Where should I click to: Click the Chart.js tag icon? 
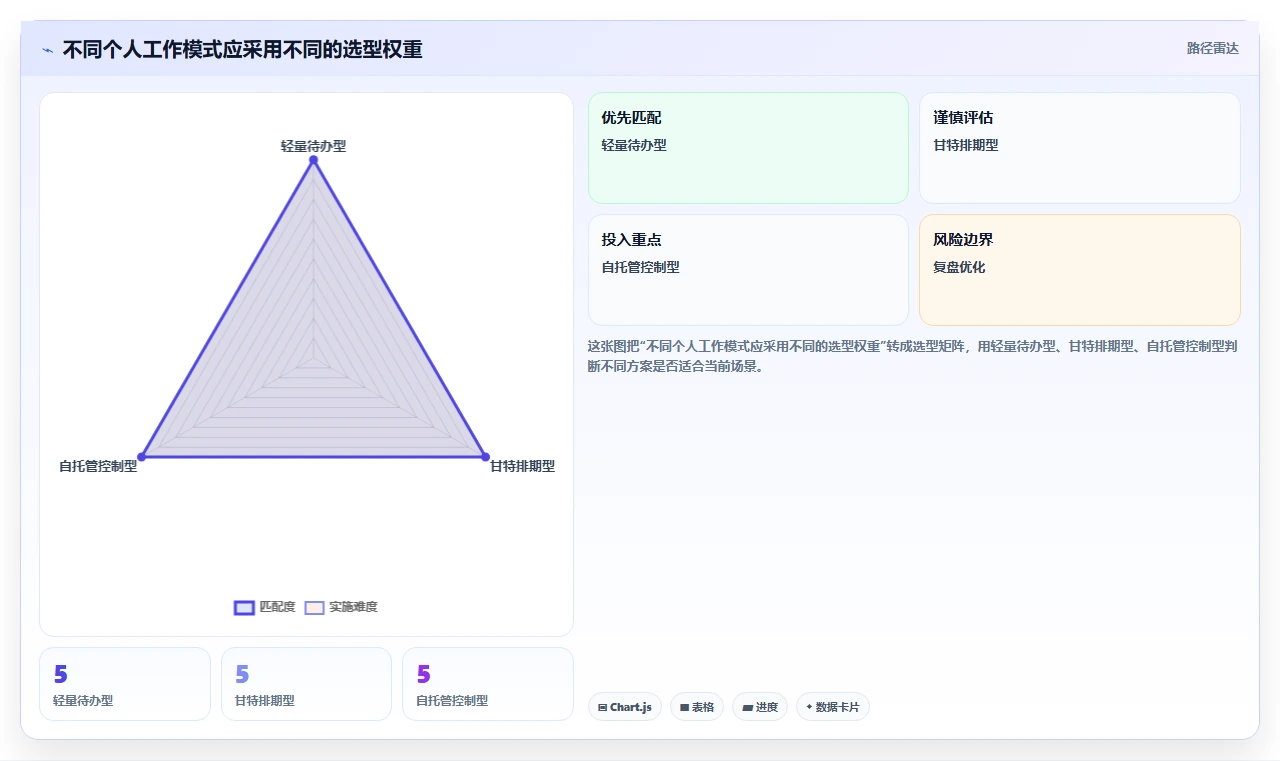click(603, 707)
